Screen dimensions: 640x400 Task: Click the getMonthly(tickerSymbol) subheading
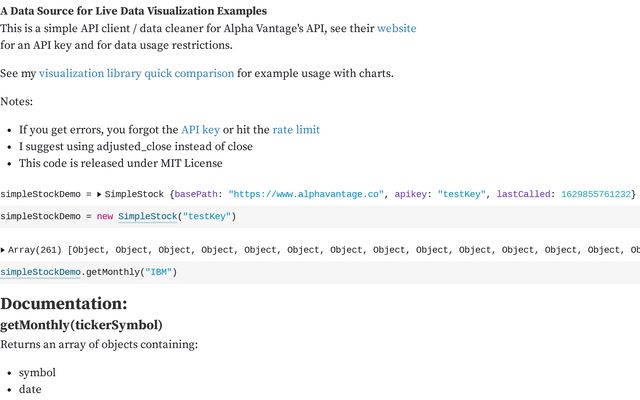(81, 325)
